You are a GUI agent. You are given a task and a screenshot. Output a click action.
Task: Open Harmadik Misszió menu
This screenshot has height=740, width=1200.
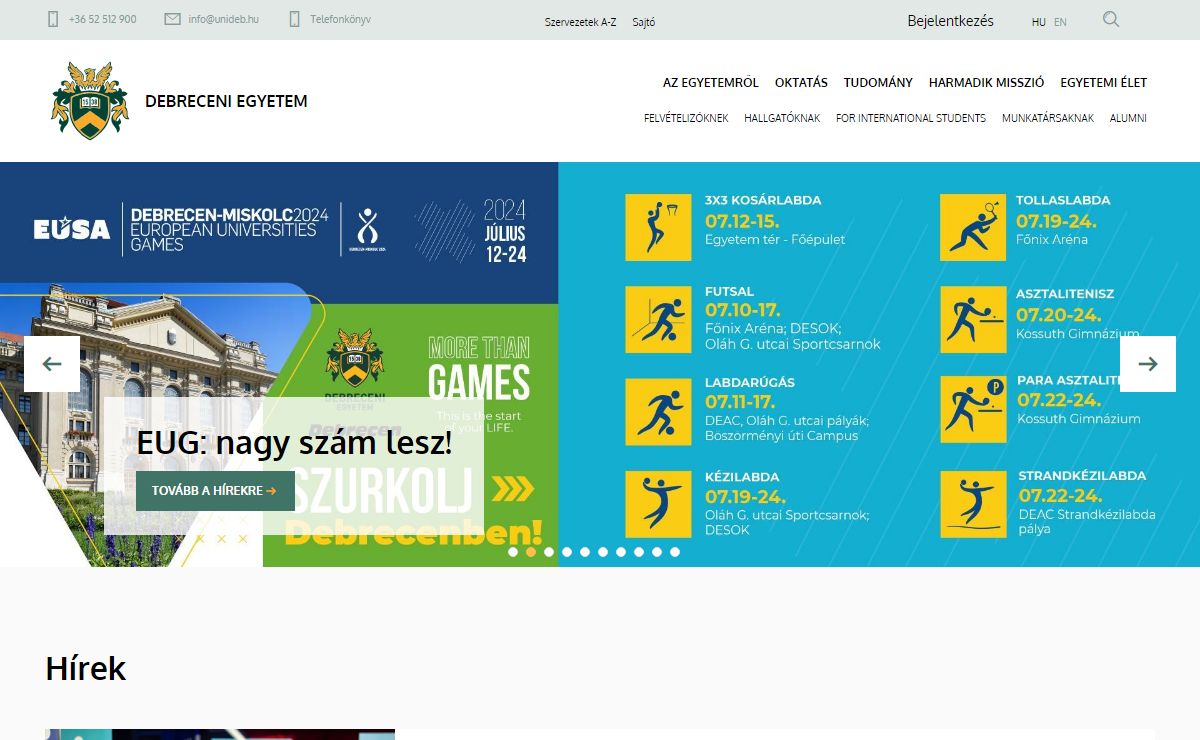986,83
